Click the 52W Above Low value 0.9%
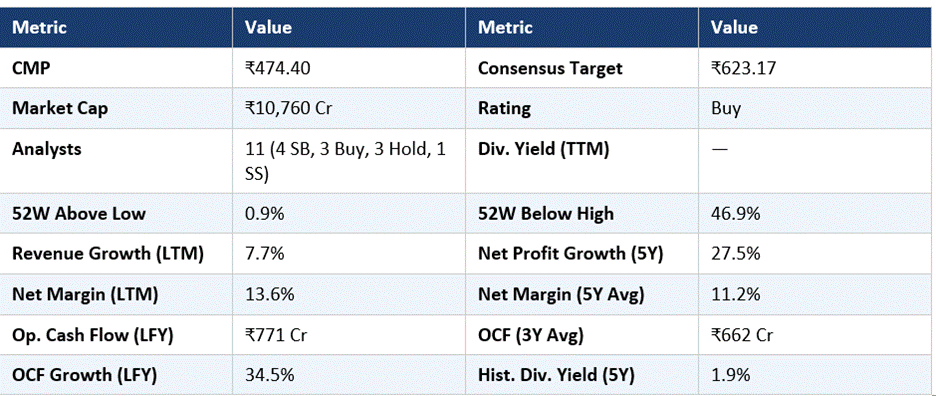The height and width of the screenshot is (396, 936). tap(264, 214)
